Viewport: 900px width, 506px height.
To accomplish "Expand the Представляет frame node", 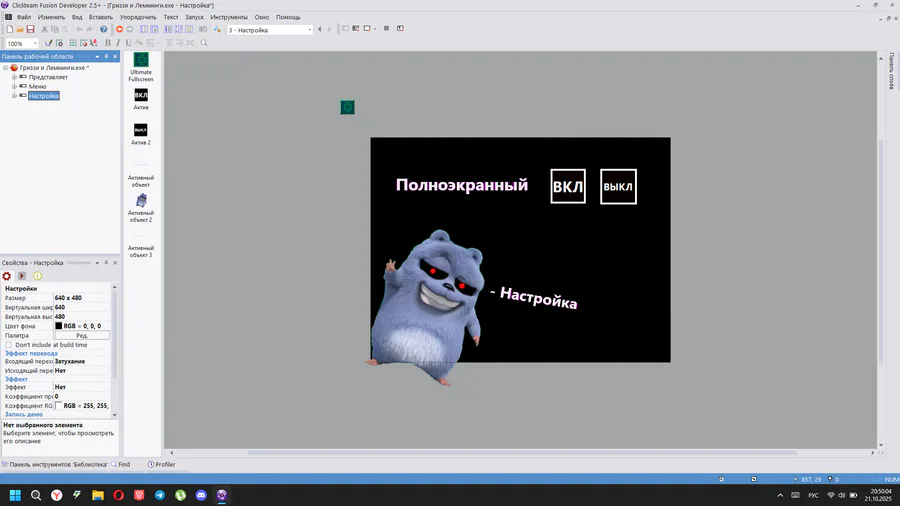I will pyautogui.click(x=14, y=77).
